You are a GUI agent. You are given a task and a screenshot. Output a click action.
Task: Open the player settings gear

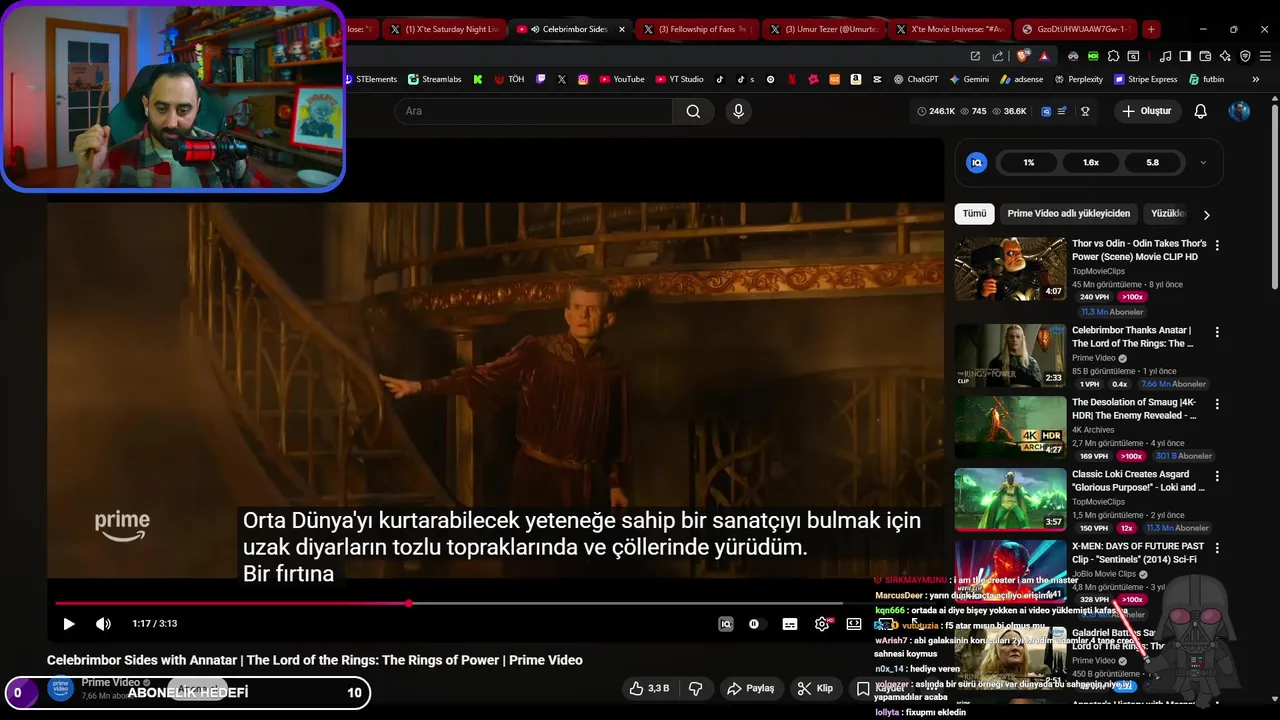(x=822, y=624)
